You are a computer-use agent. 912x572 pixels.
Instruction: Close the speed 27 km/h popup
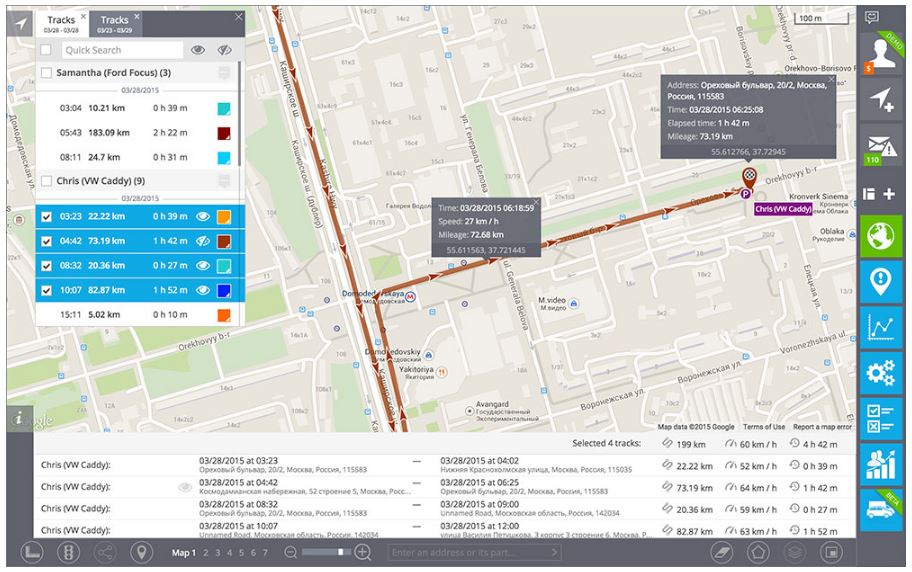click(x=536, y=202)
